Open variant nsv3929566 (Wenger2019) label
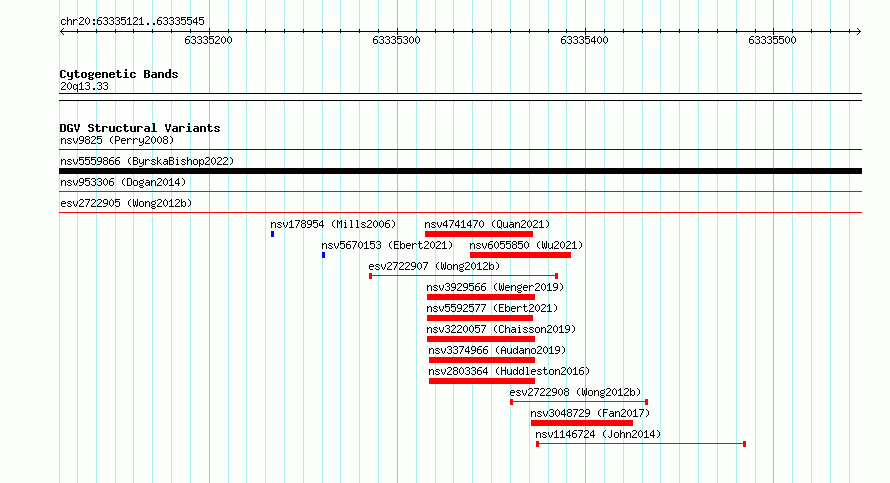890x483 pixels. click(x=496, y=287)
